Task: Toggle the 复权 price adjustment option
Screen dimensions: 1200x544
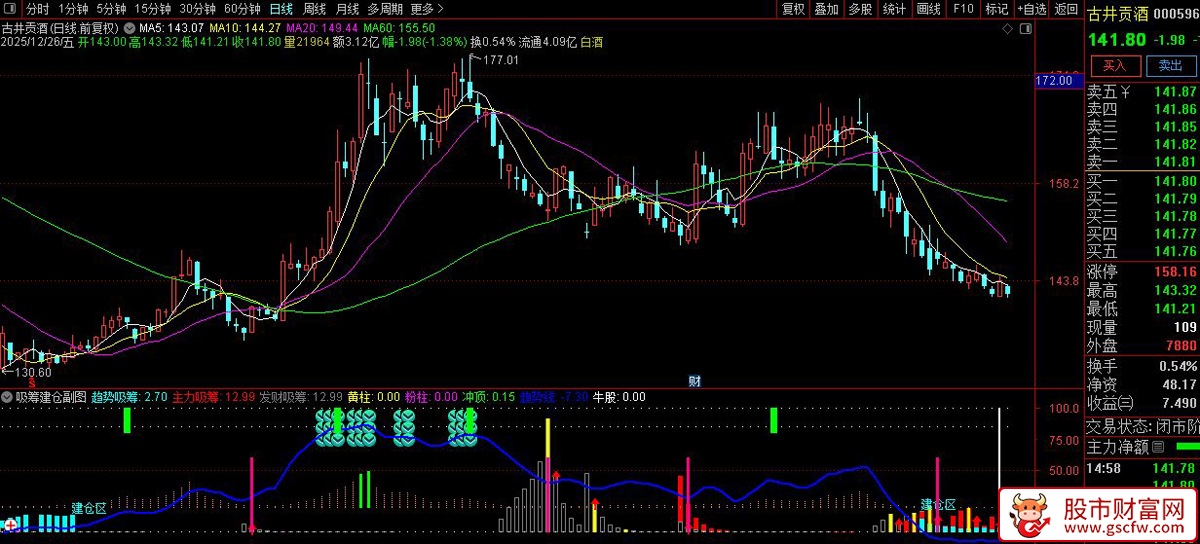Action: tap(793, 9)
